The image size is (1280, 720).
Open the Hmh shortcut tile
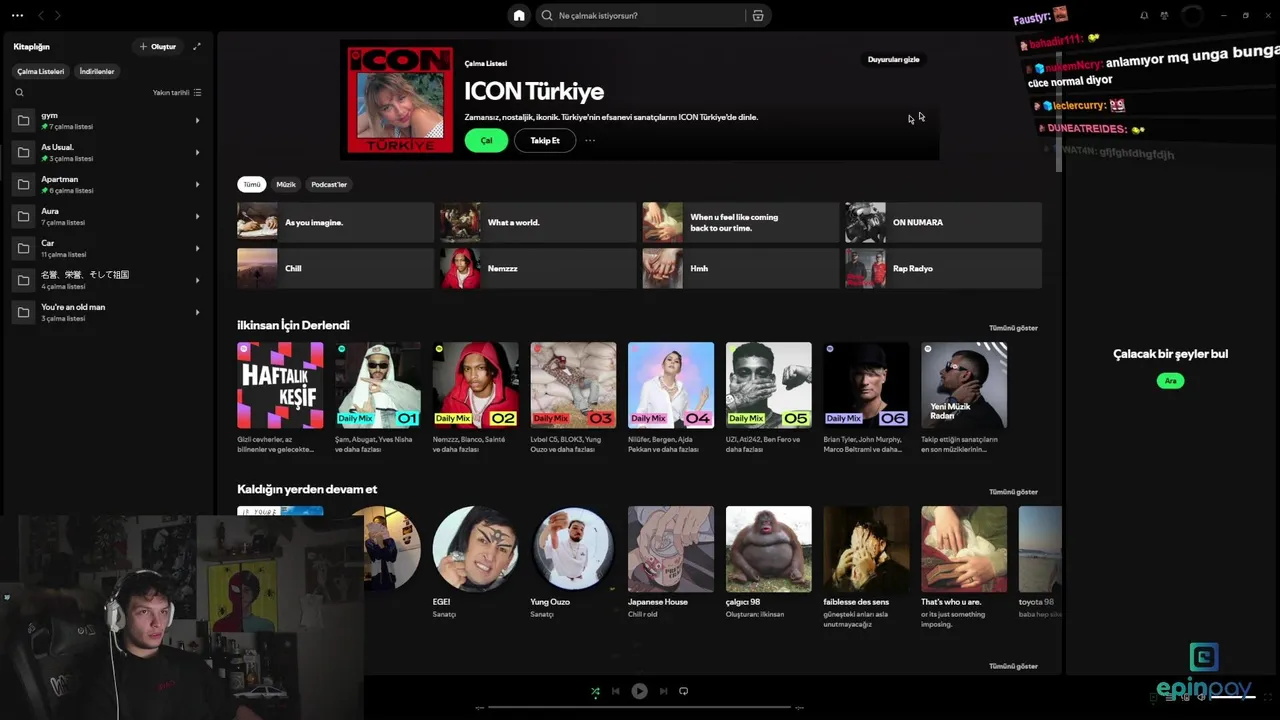pyautogui.click(x=740, y=268)
